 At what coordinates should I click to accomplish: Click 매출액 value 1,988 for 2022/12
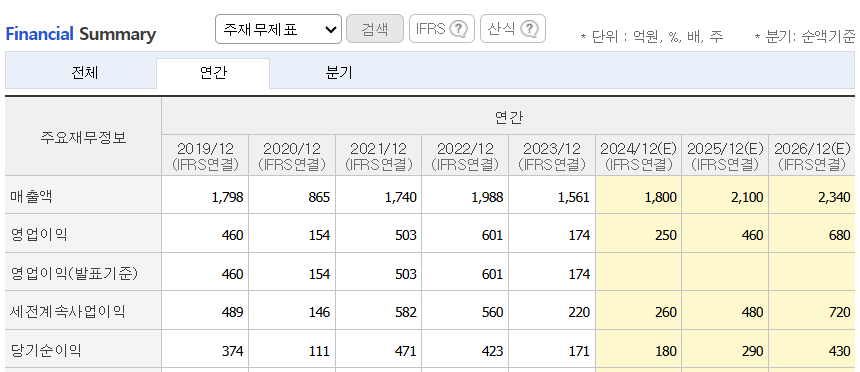tap(487, 197)
